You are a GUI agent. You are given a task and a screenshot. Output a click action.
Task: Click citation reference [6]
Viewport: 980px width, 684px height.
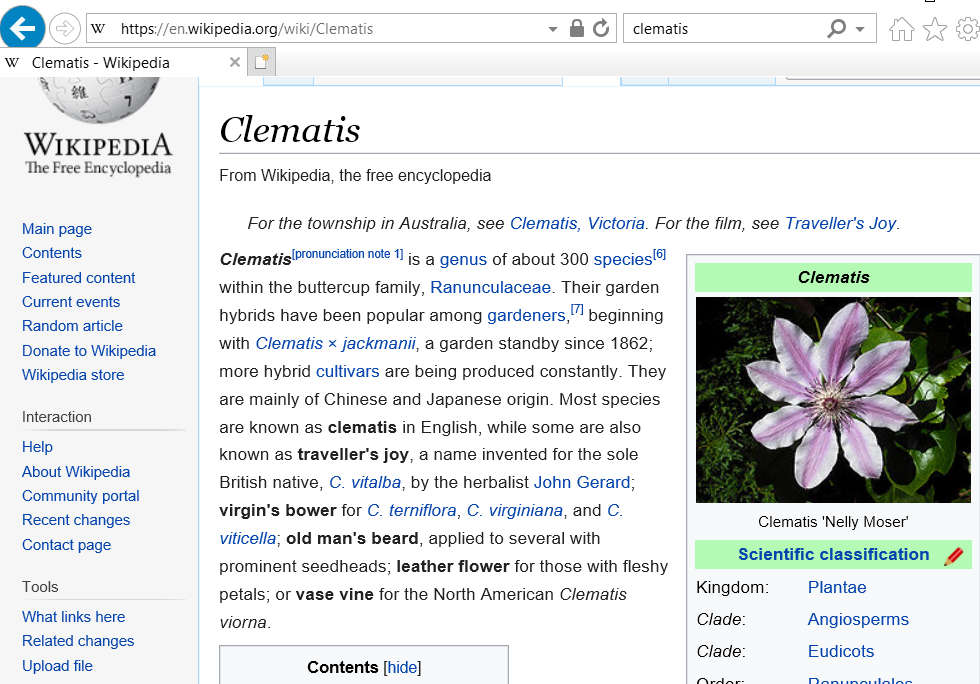659,254
